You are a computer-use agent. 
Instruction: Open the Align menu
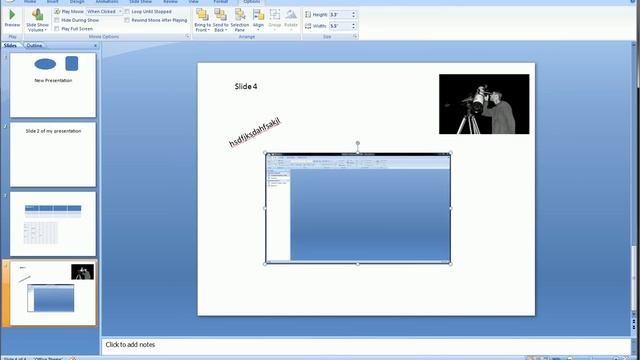pyautogui.click(x=258, y=20)
